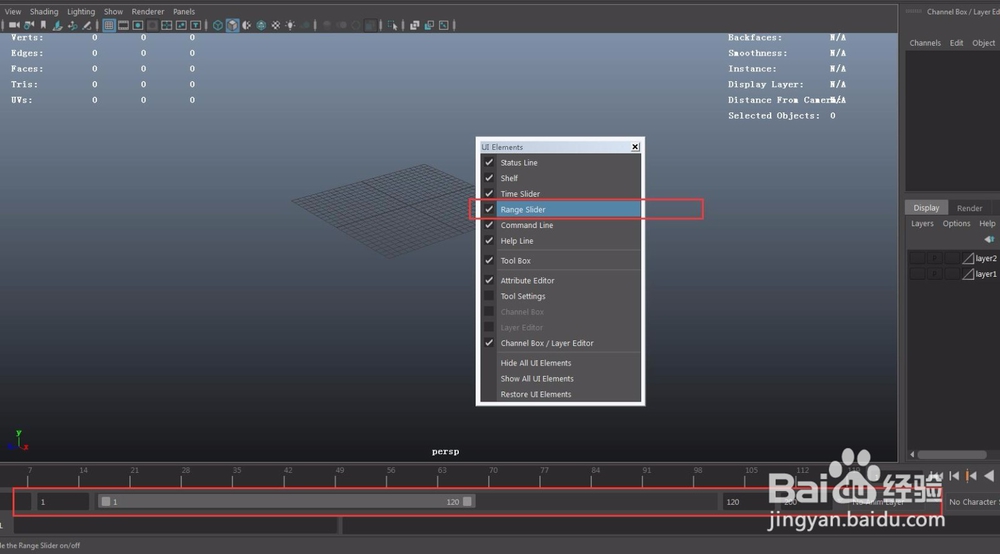This screenshot has height=554, width=1000.
Task: Toggle the Textured display checker icon
Action: tap(276, 25)
